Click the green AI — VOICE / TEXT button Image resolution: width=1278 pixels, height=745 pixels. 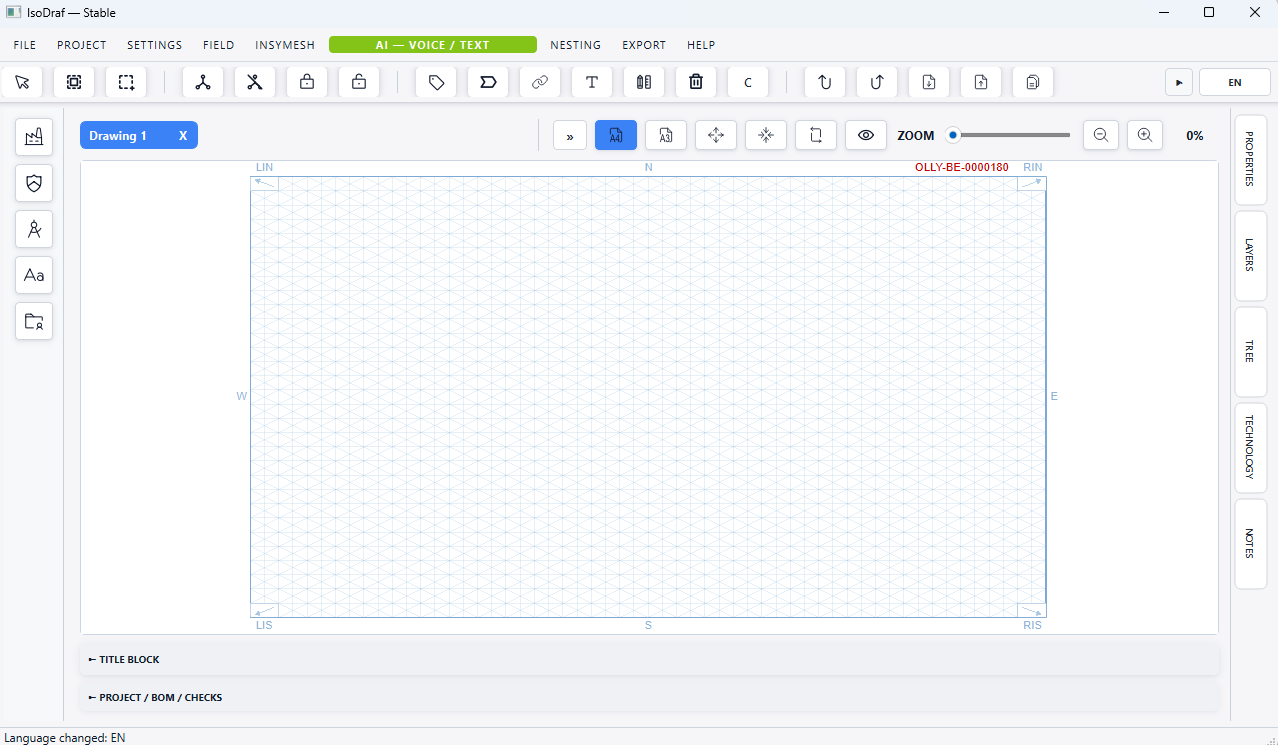[x=433, y=45]
